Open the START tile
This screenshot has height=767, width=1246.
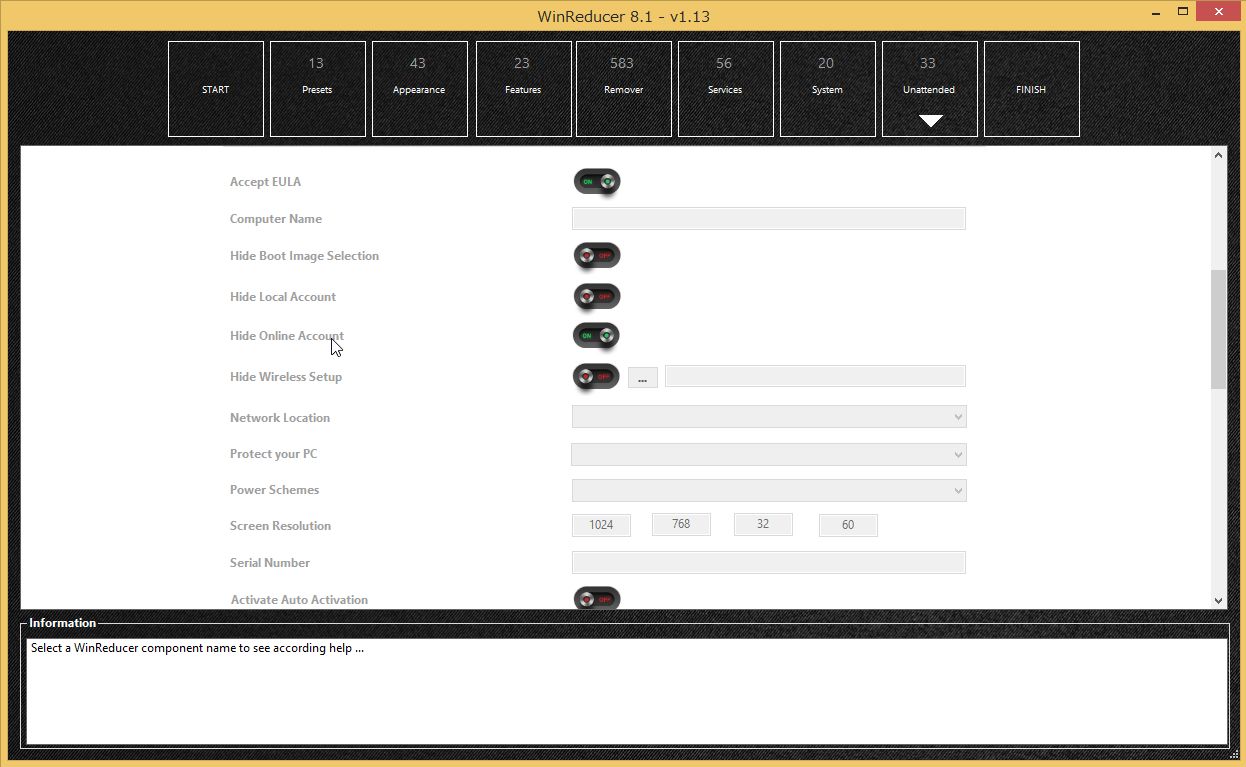click(x=215, y=89)
